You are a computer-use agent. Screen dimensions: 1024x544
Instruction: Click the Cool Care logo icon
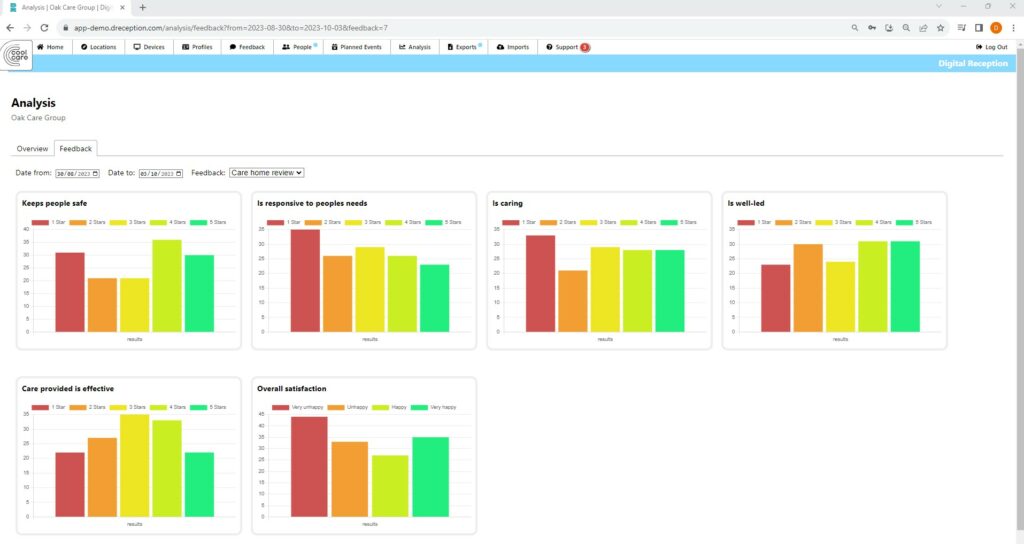click(17, 56)
